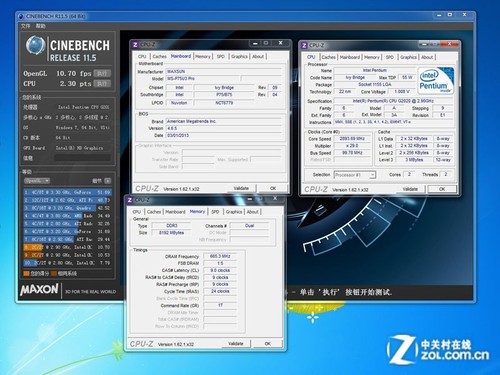Click Validate in Mainboard CPU-Z window
Image resolution: width=500 pixels, height=375 pixels.
(241, 188)
